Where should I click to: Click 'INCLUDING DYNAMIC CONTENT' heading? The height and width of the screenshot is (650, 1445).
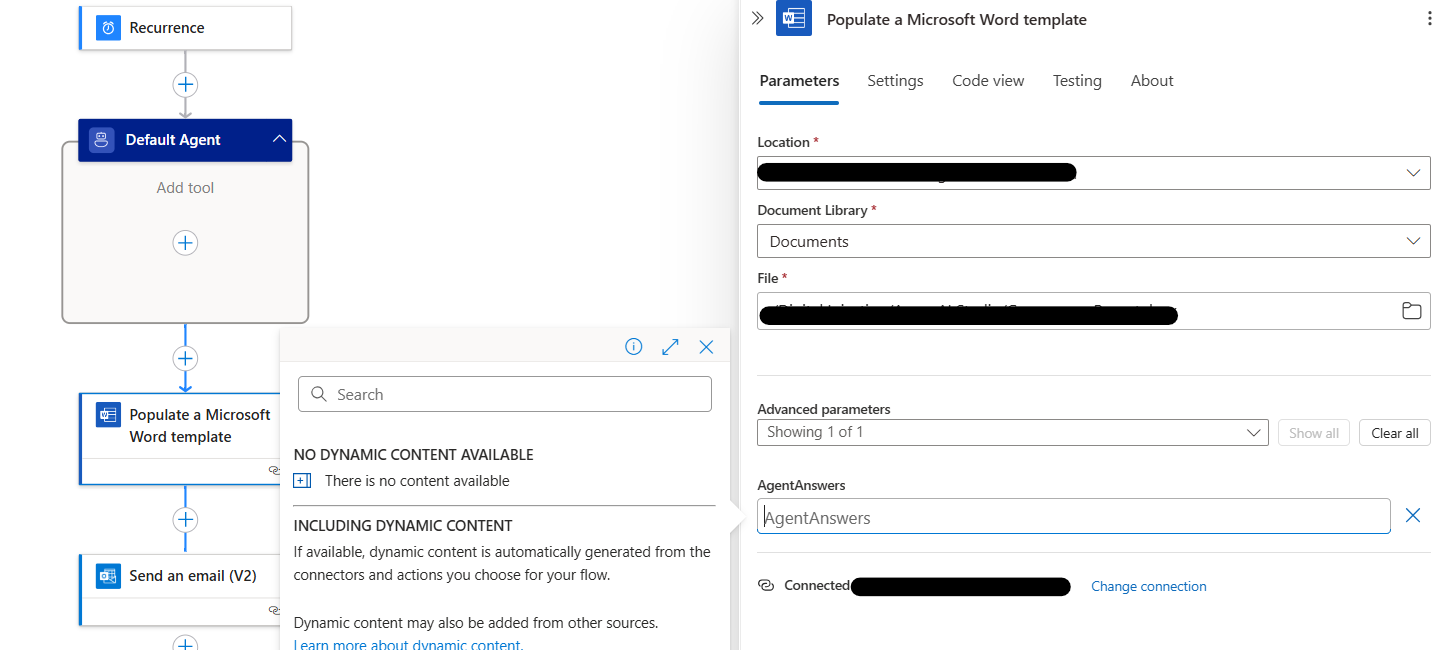[403, 526]
